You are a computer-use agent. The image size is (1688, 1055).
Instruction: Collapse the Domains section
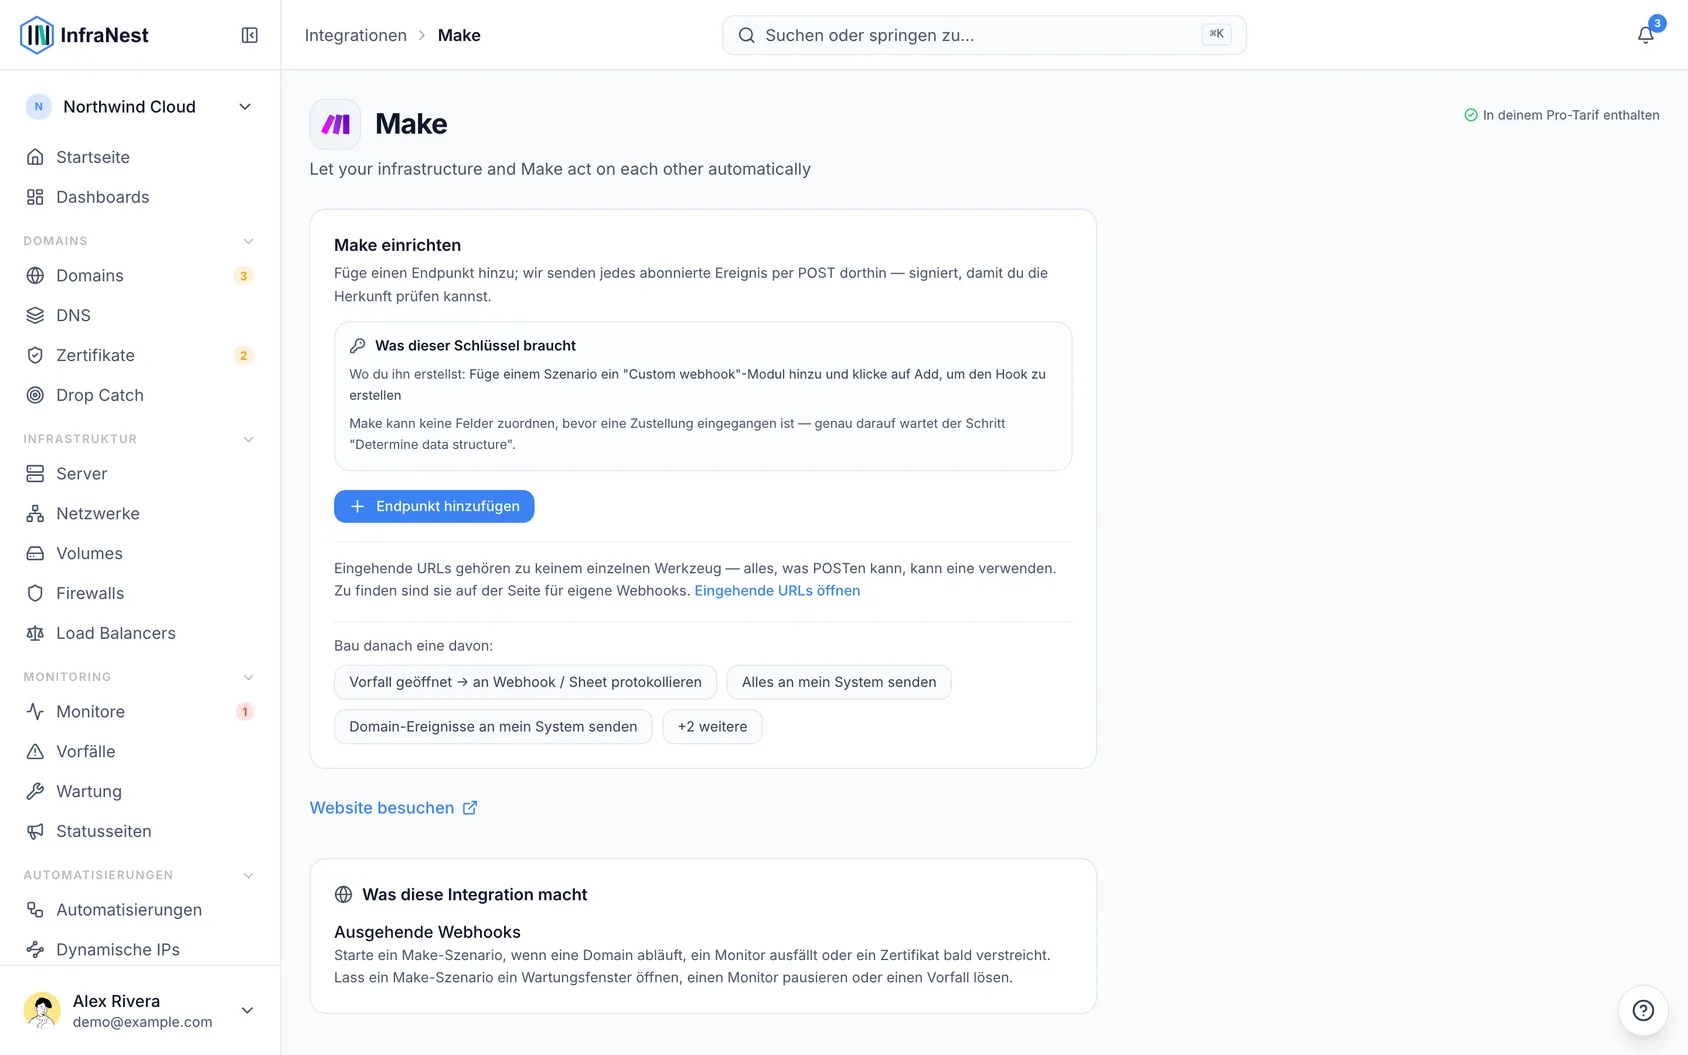click(248, 241)
